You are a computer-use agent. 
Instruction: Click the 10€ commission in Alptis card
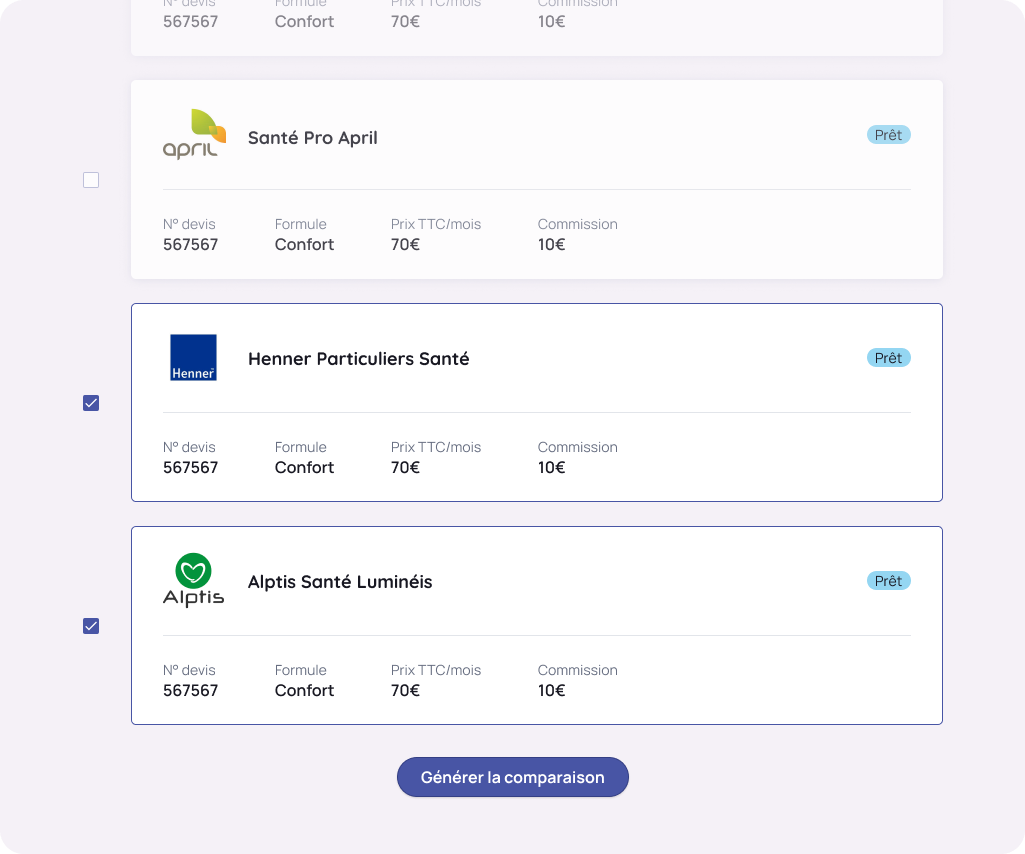pyautogui.click(x=551, y=691)
